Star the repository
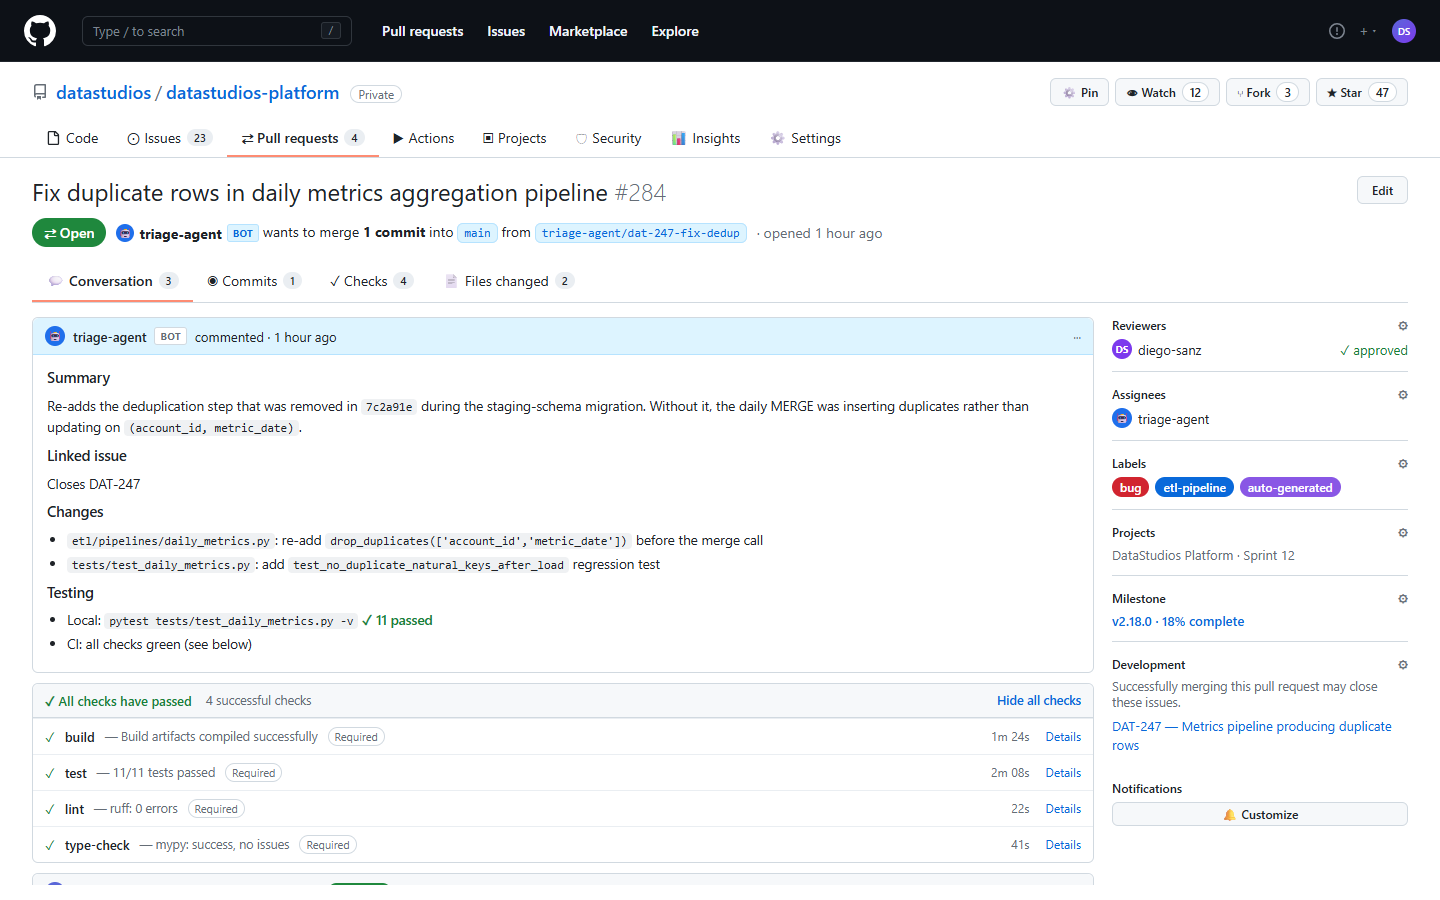 [1362, 92]
